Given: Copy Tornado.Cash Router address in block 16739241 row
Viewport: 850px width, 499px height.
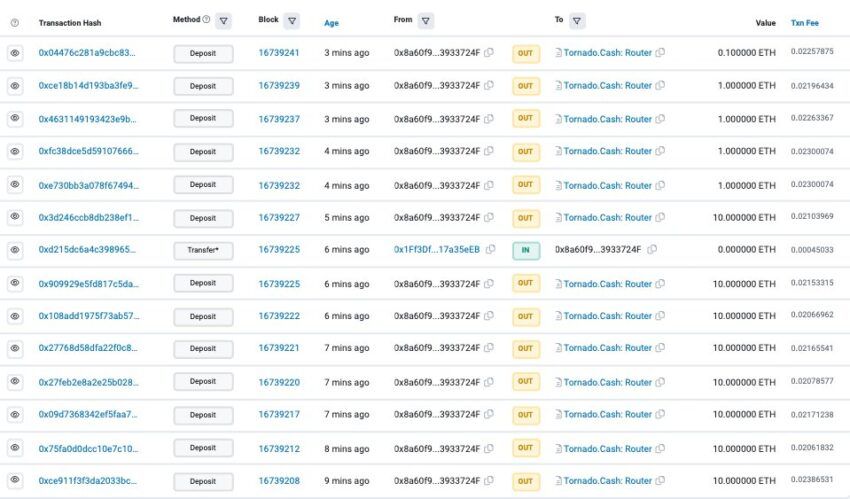Looking at the screenshot, I should click(660, 53).
